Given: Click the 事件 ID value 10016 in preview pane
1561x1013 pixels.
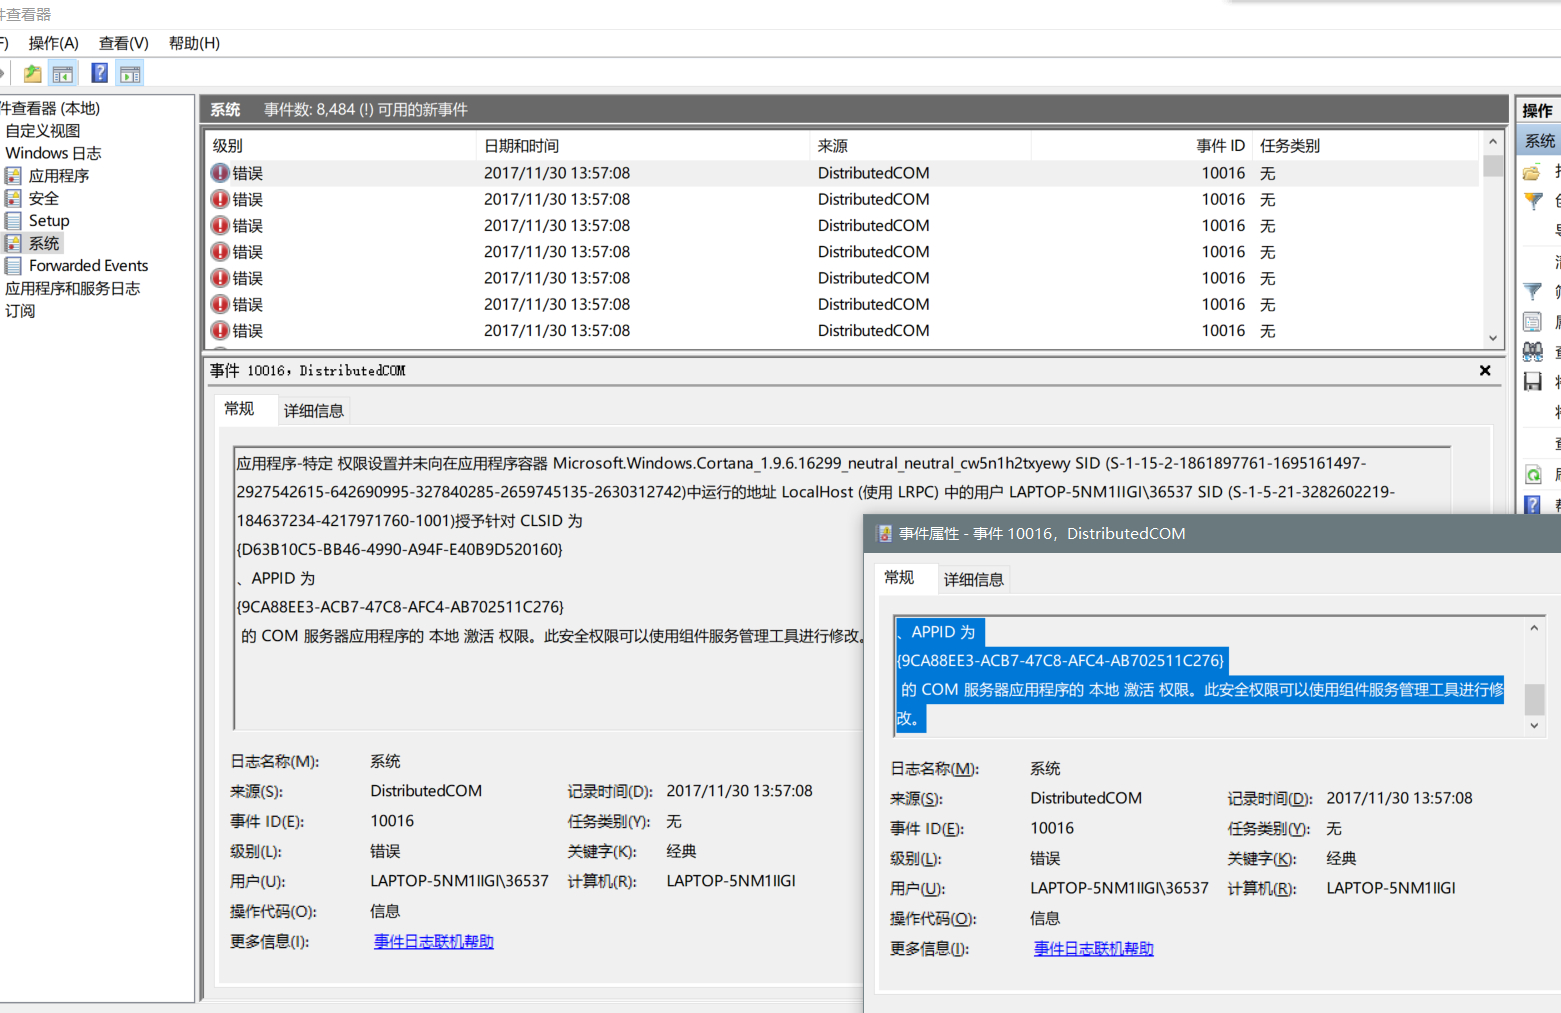Looking at the screenshot, I should [x=392, y=821].
